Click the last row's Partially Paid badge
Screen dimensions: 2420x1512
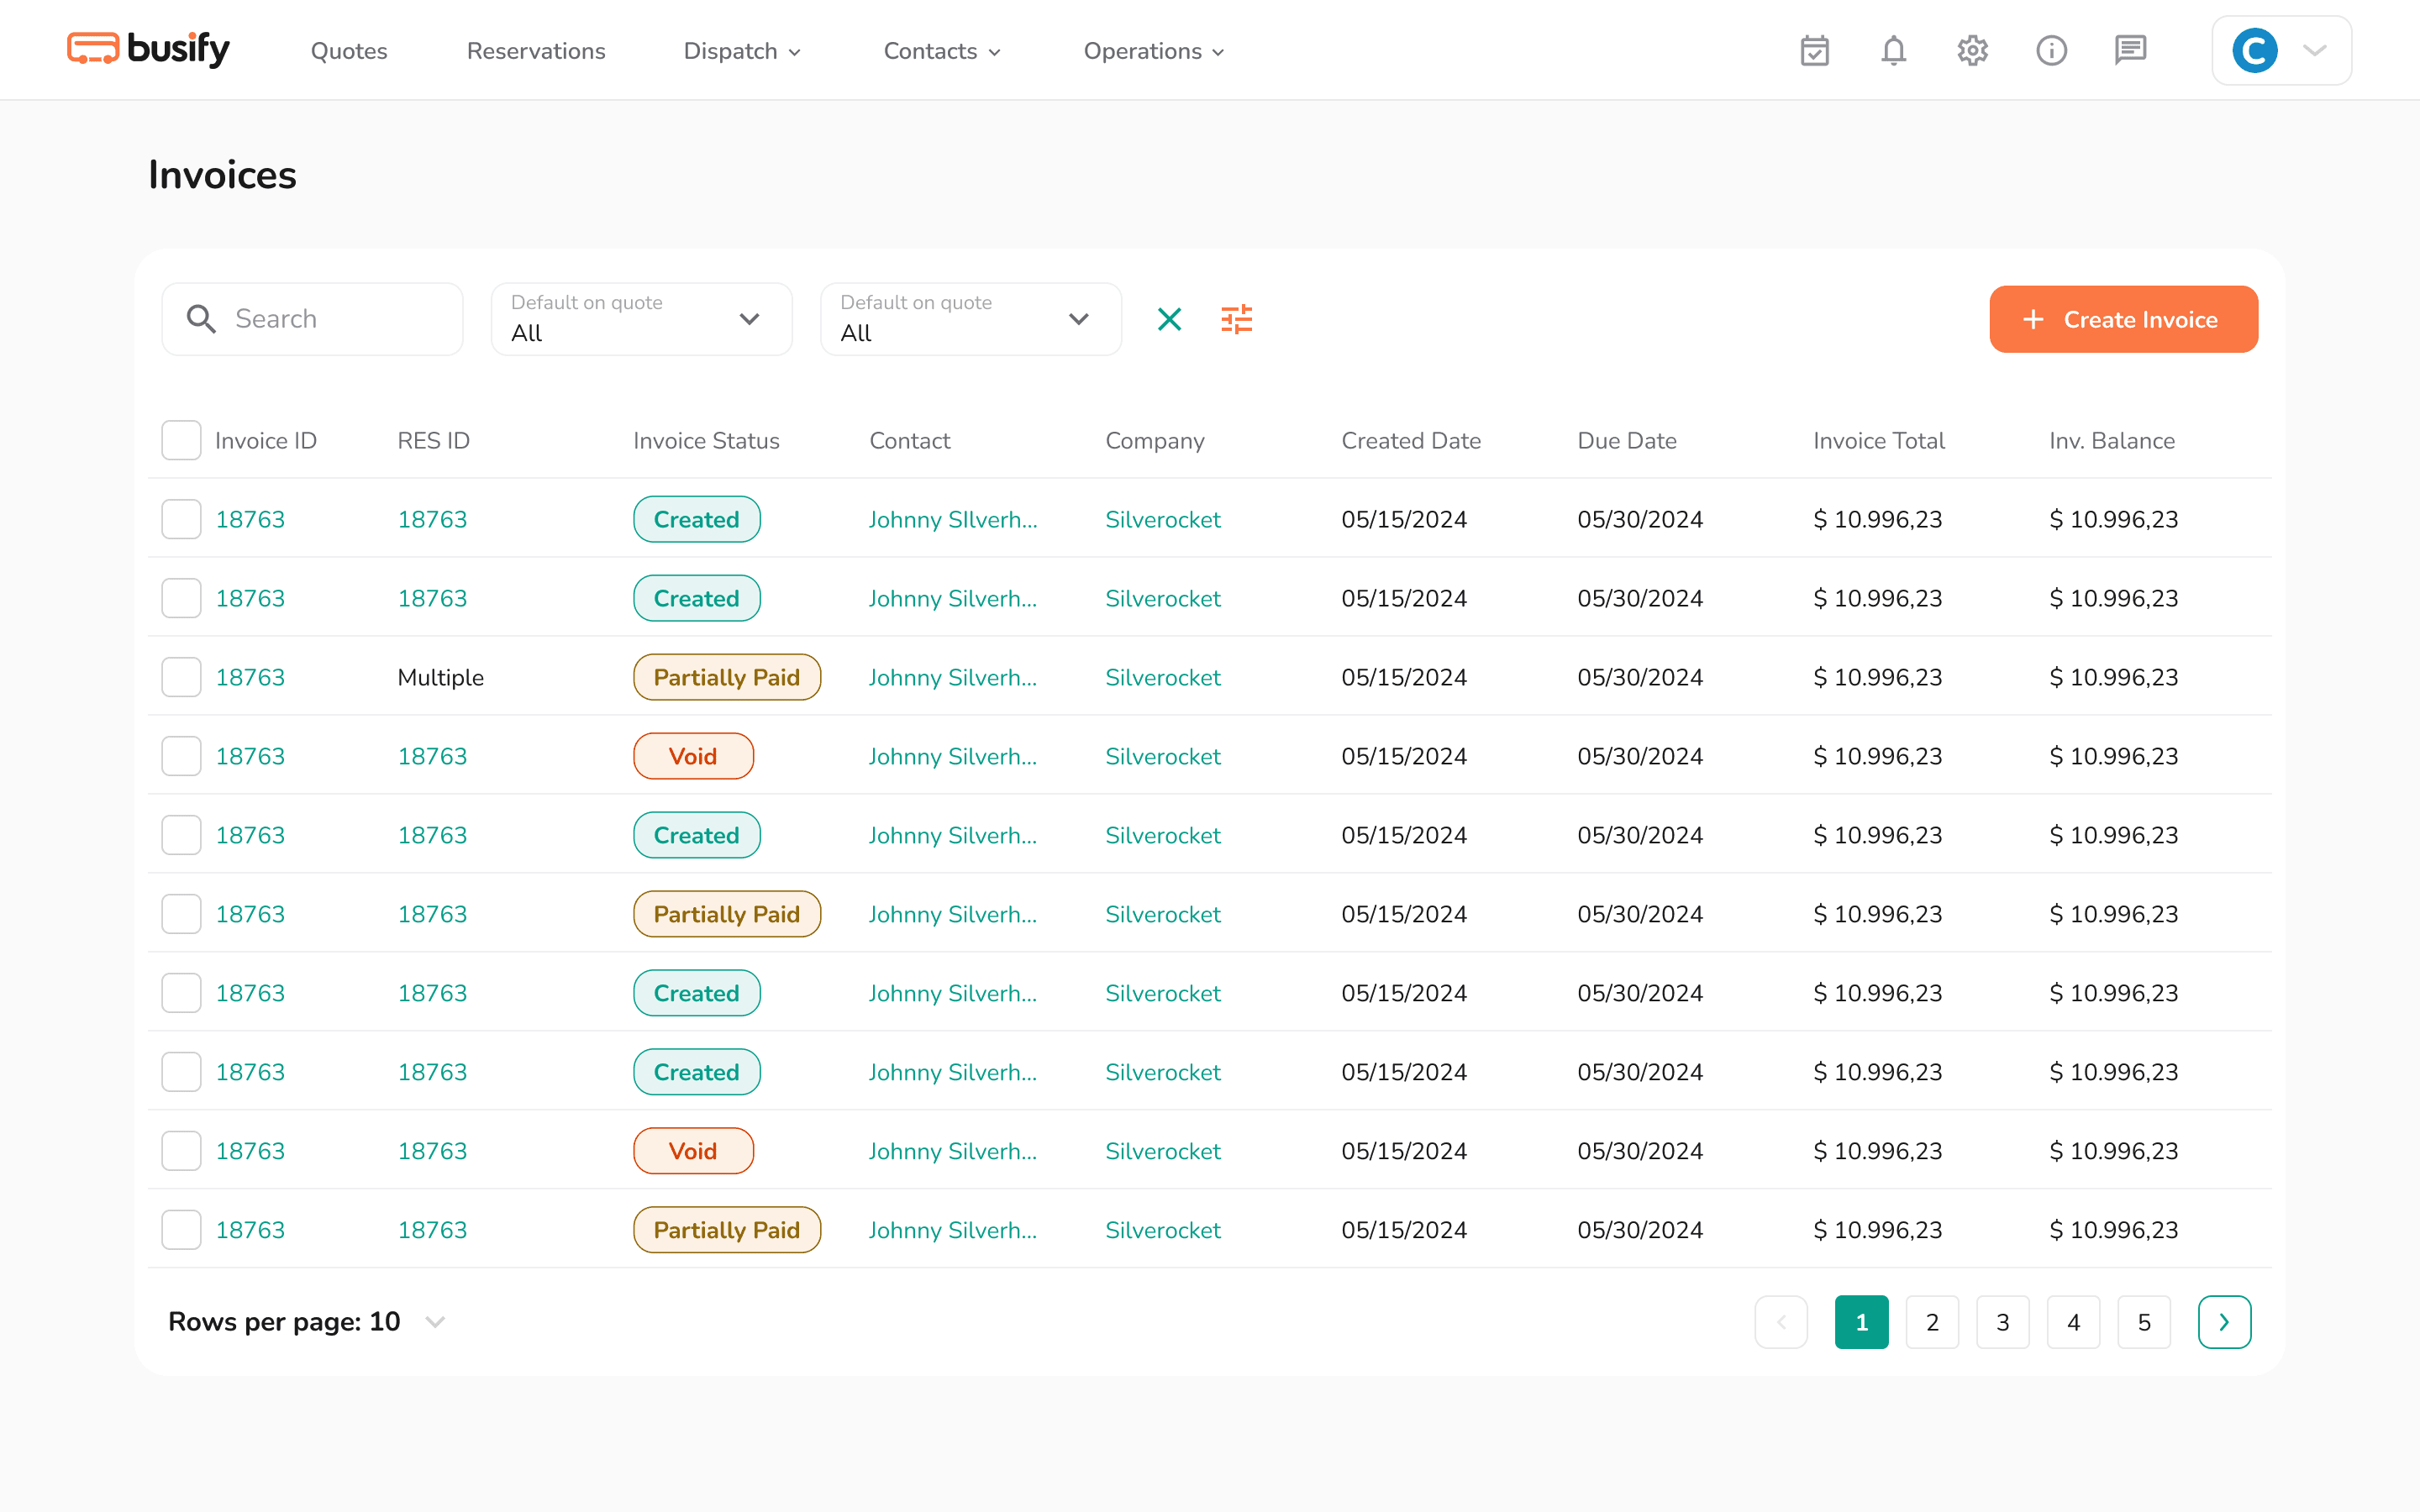coord(727,1230)
